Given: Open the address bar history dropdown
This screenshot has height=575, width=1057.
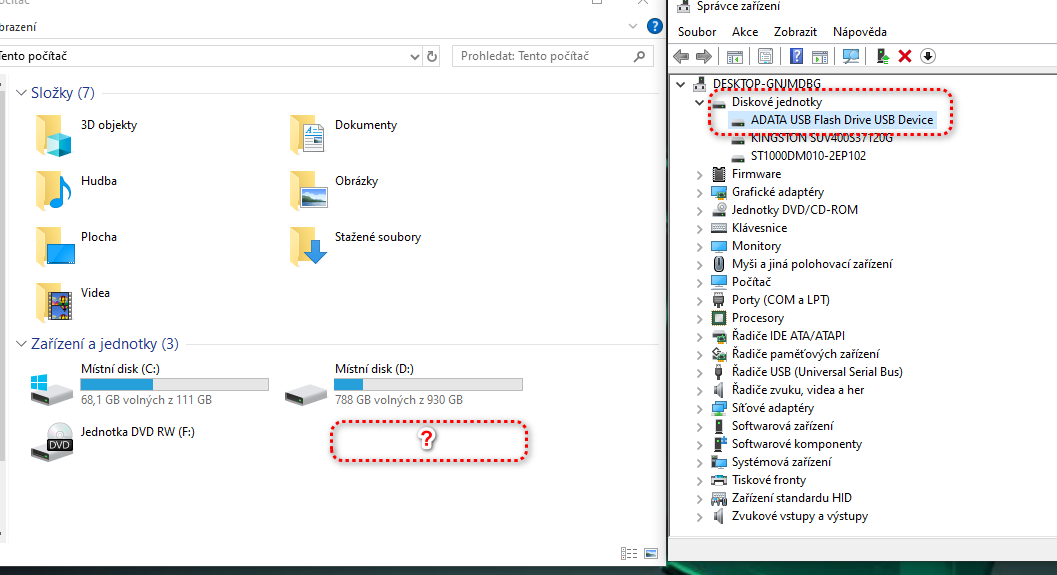Looking at the screenshot, I should (x=415, y=57).
